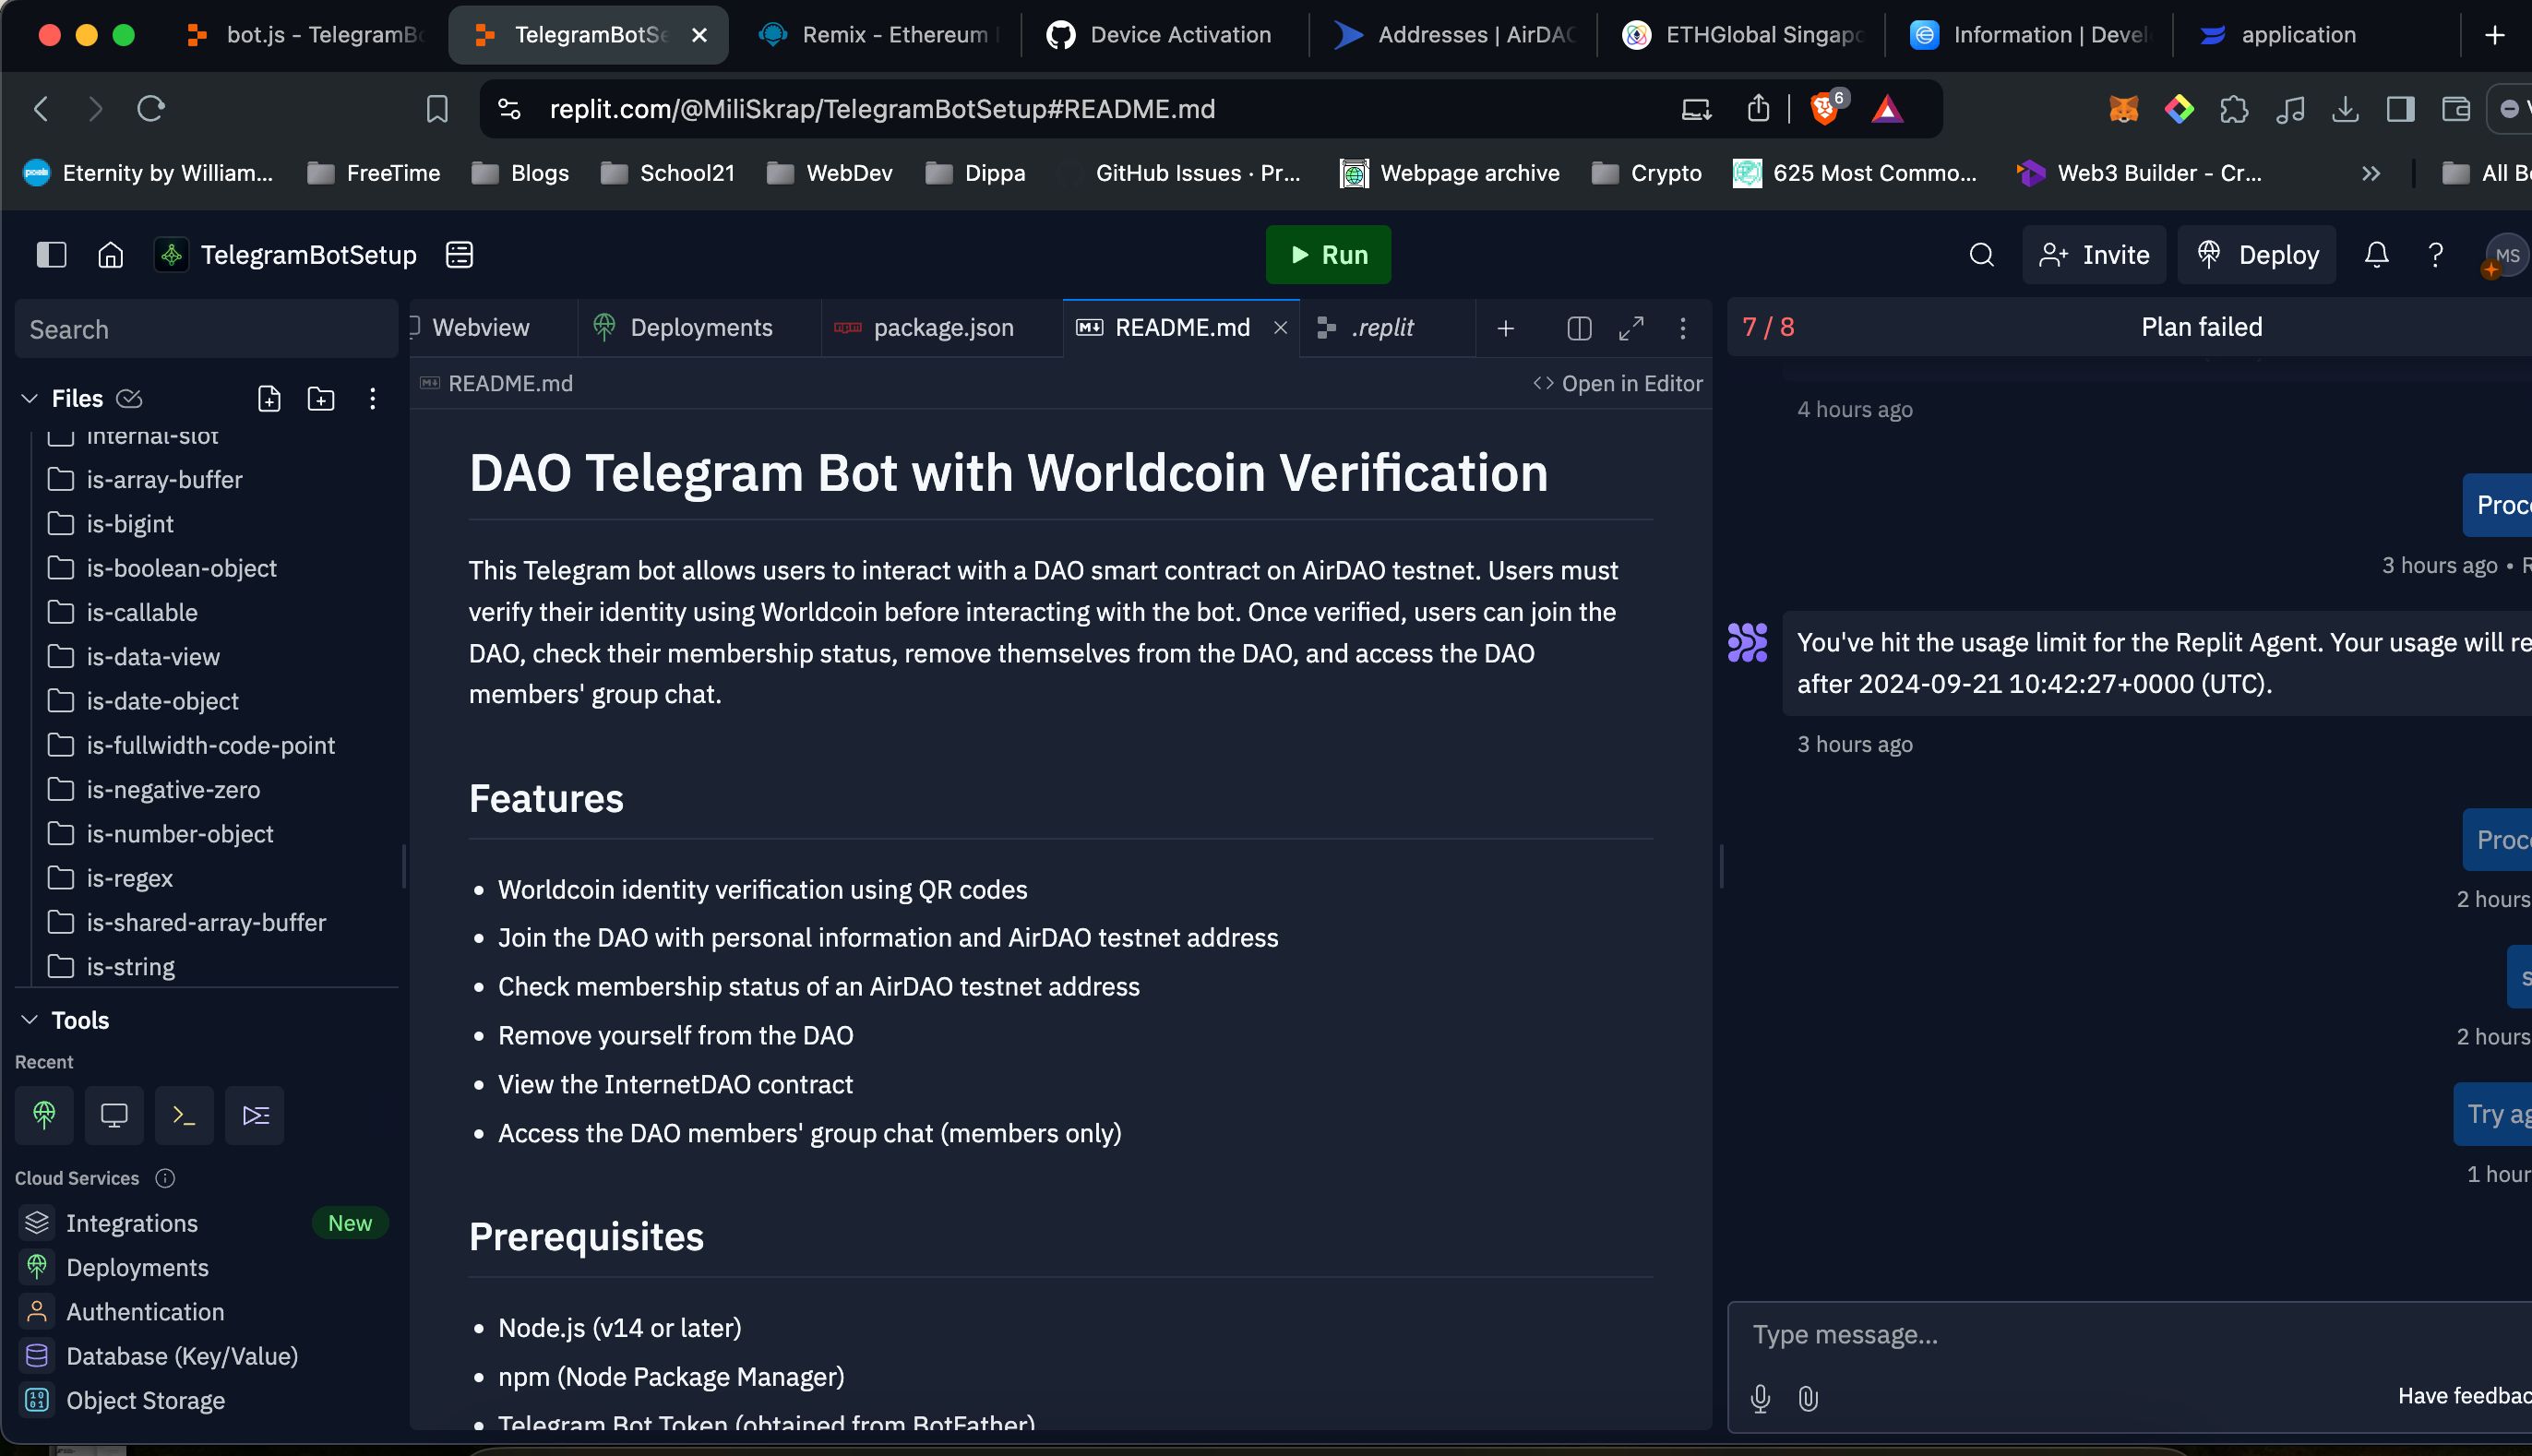The image size is (2532, 1456).
Task: Close the README.md tab
Action: 1280,328
